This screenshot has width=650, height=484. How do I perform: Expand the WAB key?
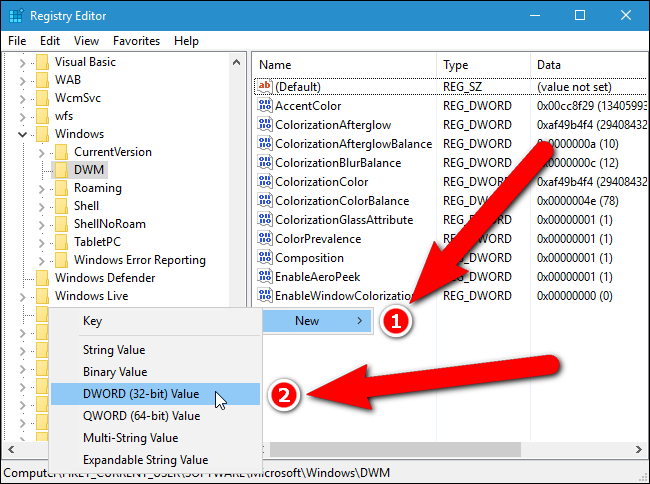[x=22, y=81]
